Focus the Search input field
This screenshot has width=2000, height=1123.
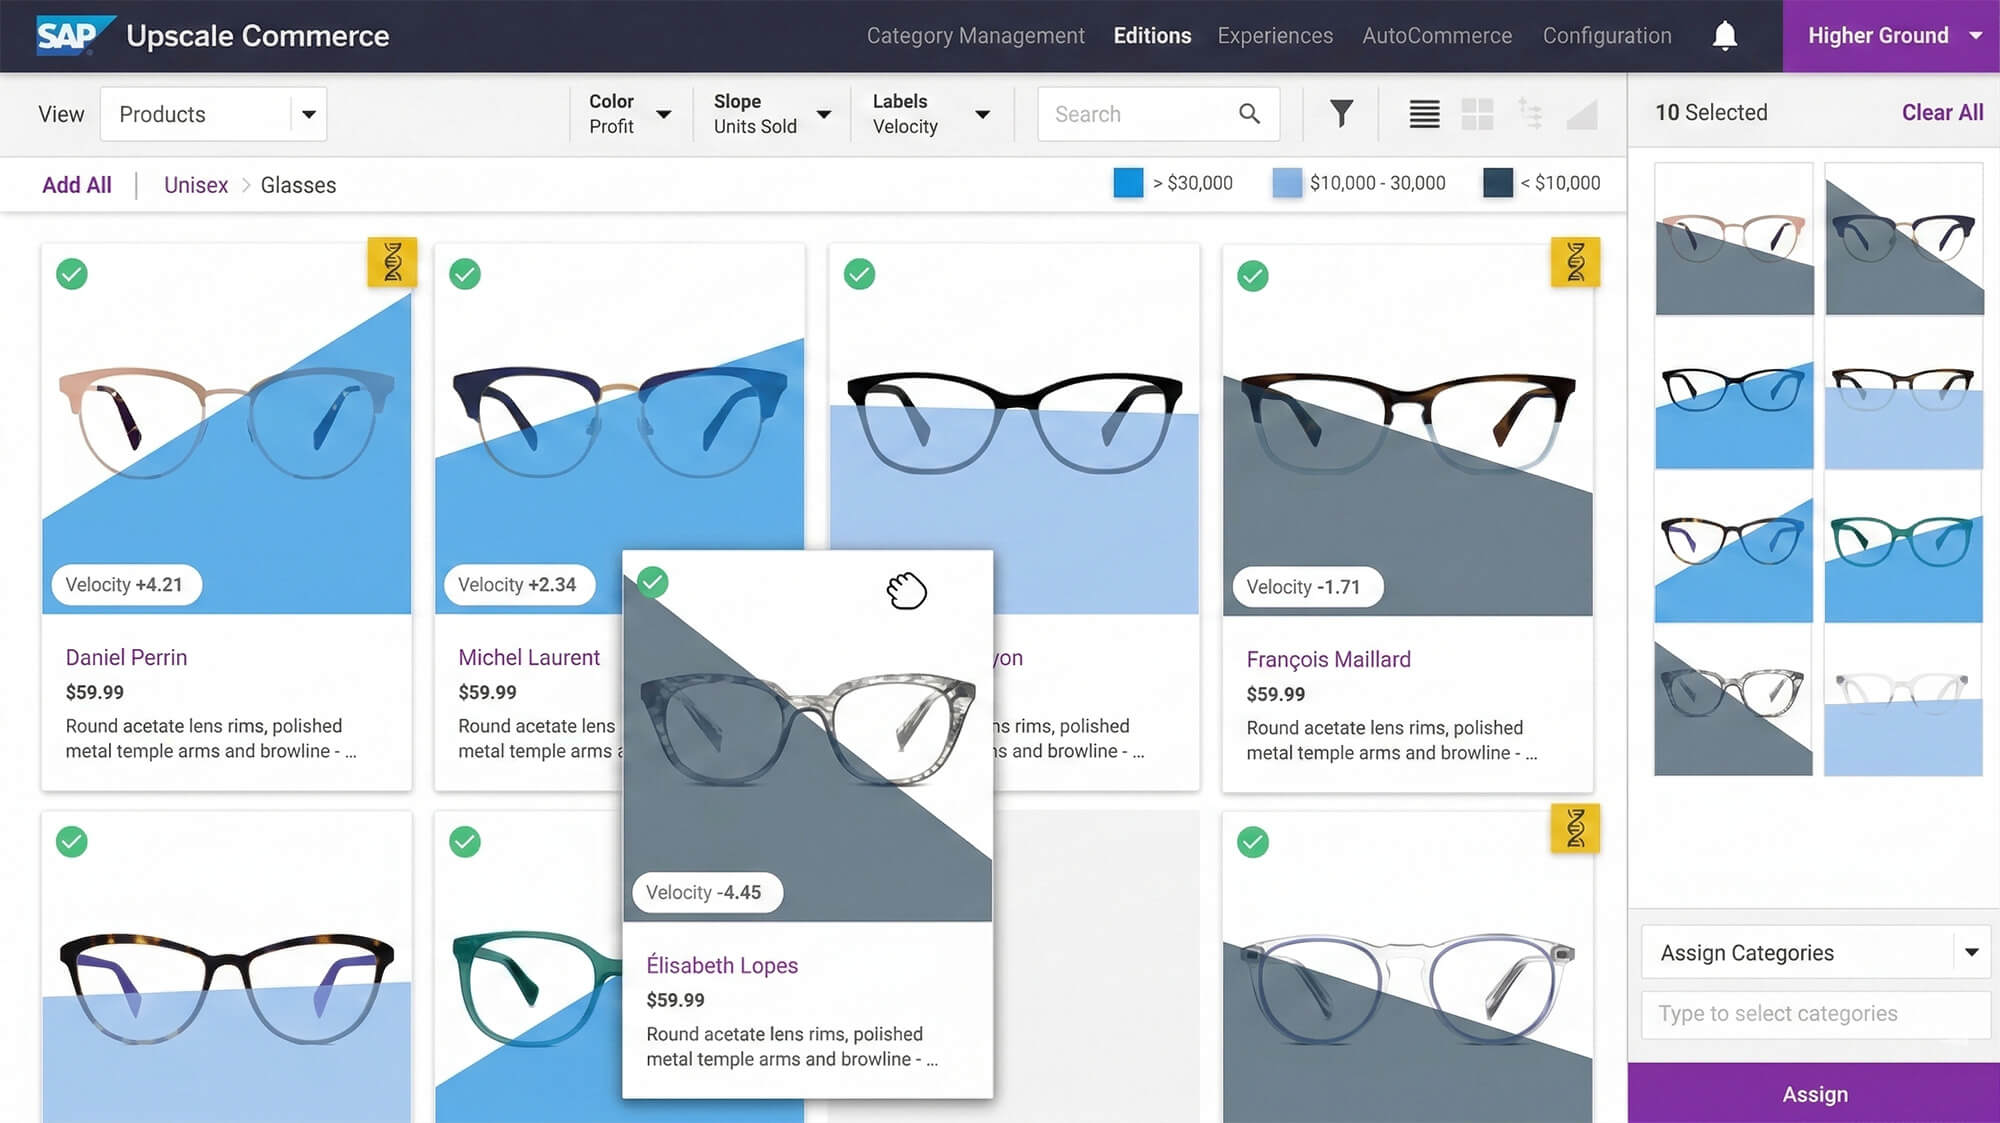(1158, 114)
